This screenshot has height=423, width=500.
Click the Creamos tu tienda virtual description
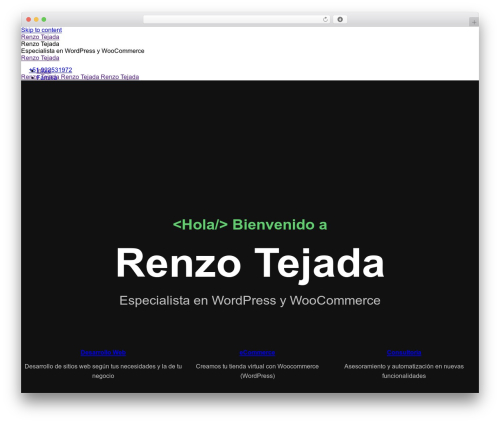[257, 371]
